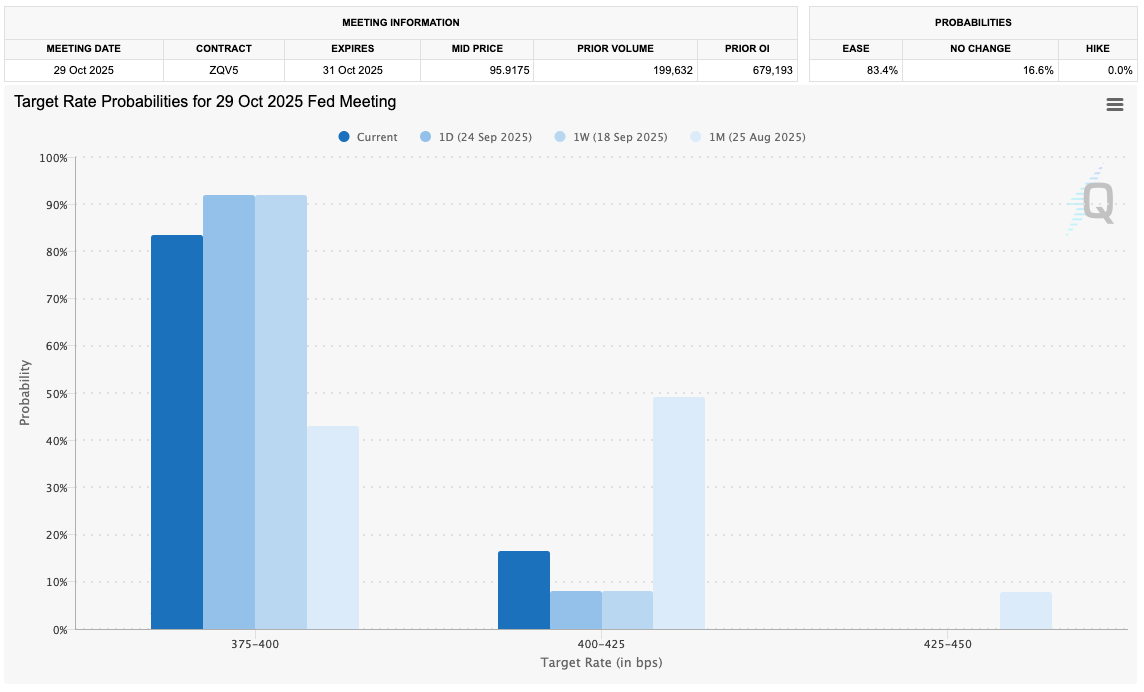Viewport: 1144px width, 692px height.
Task: Open the chart hamburger context menu
Action: (1114, 105)
